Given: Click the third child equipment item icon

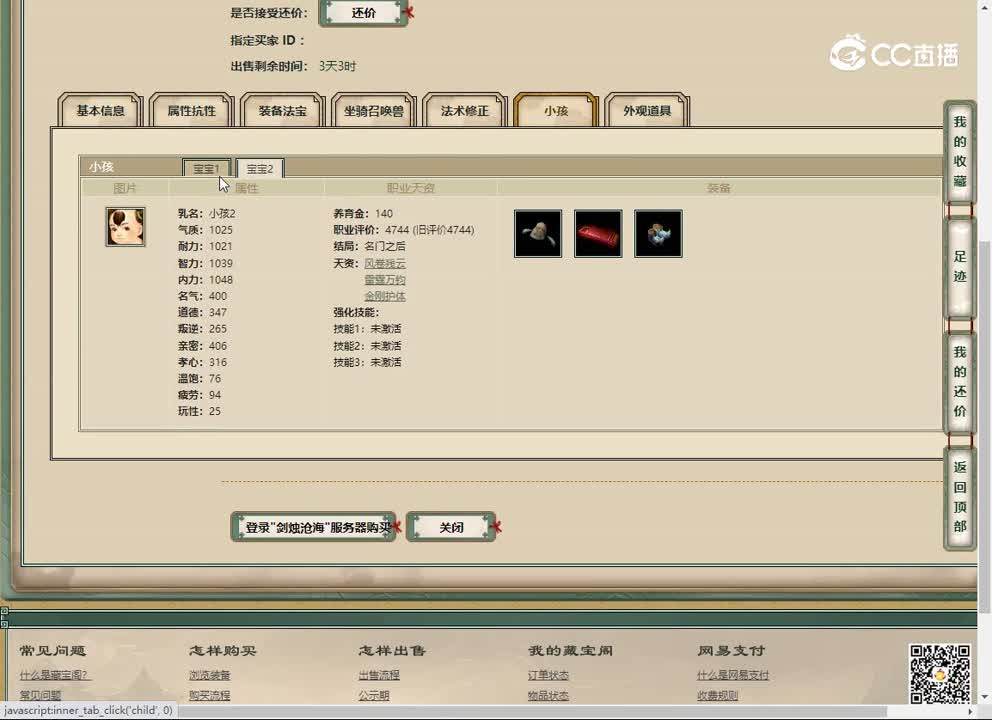Looking at the screenshot, I should 658,233.
